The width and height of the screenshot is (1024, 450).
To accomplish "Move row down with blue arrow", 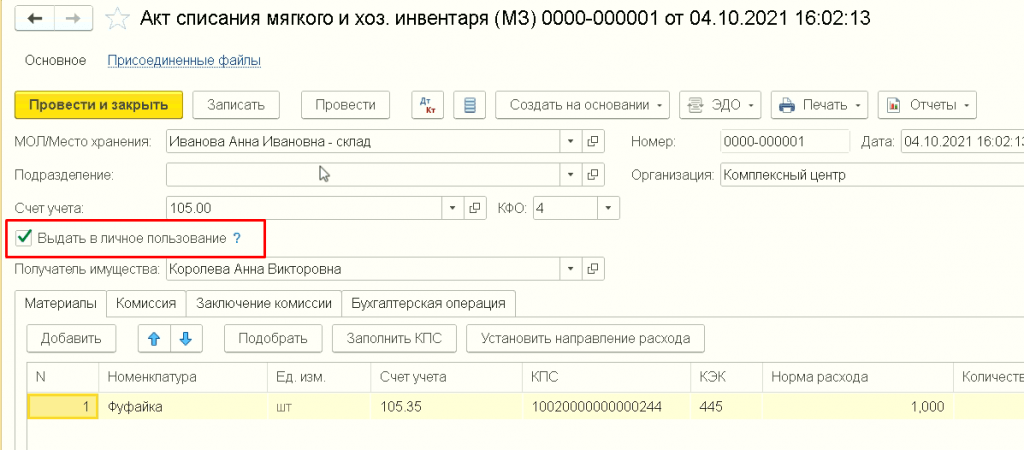I will [x=186, y=338].
